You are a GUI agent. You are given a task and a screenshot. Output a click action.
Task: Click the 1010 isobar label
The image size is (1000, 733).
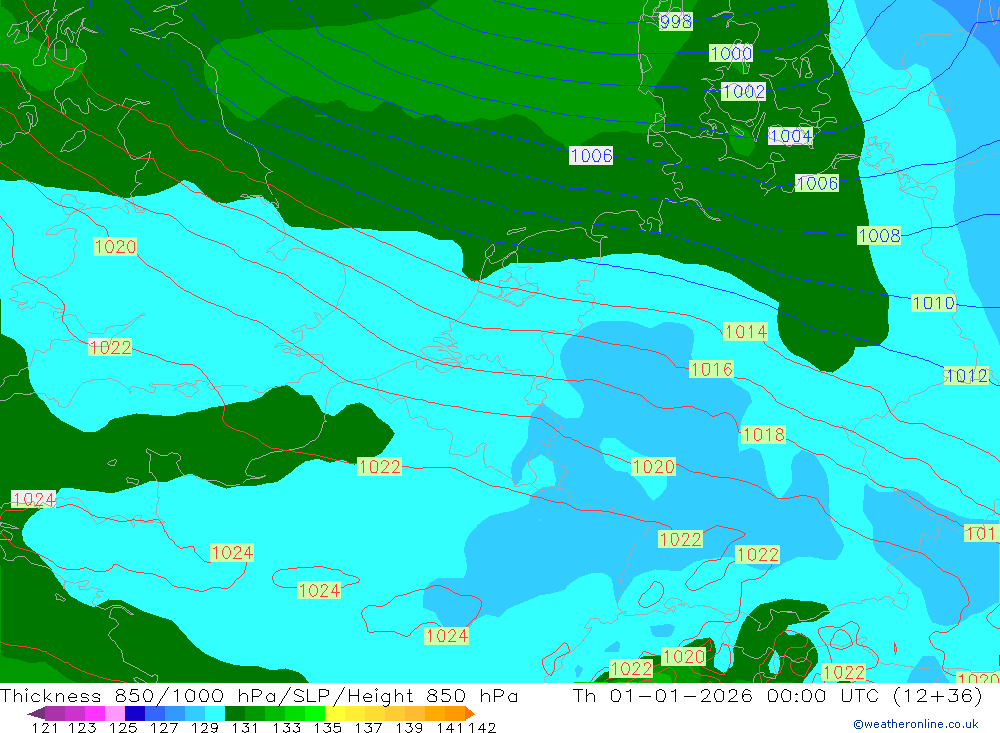933,302
